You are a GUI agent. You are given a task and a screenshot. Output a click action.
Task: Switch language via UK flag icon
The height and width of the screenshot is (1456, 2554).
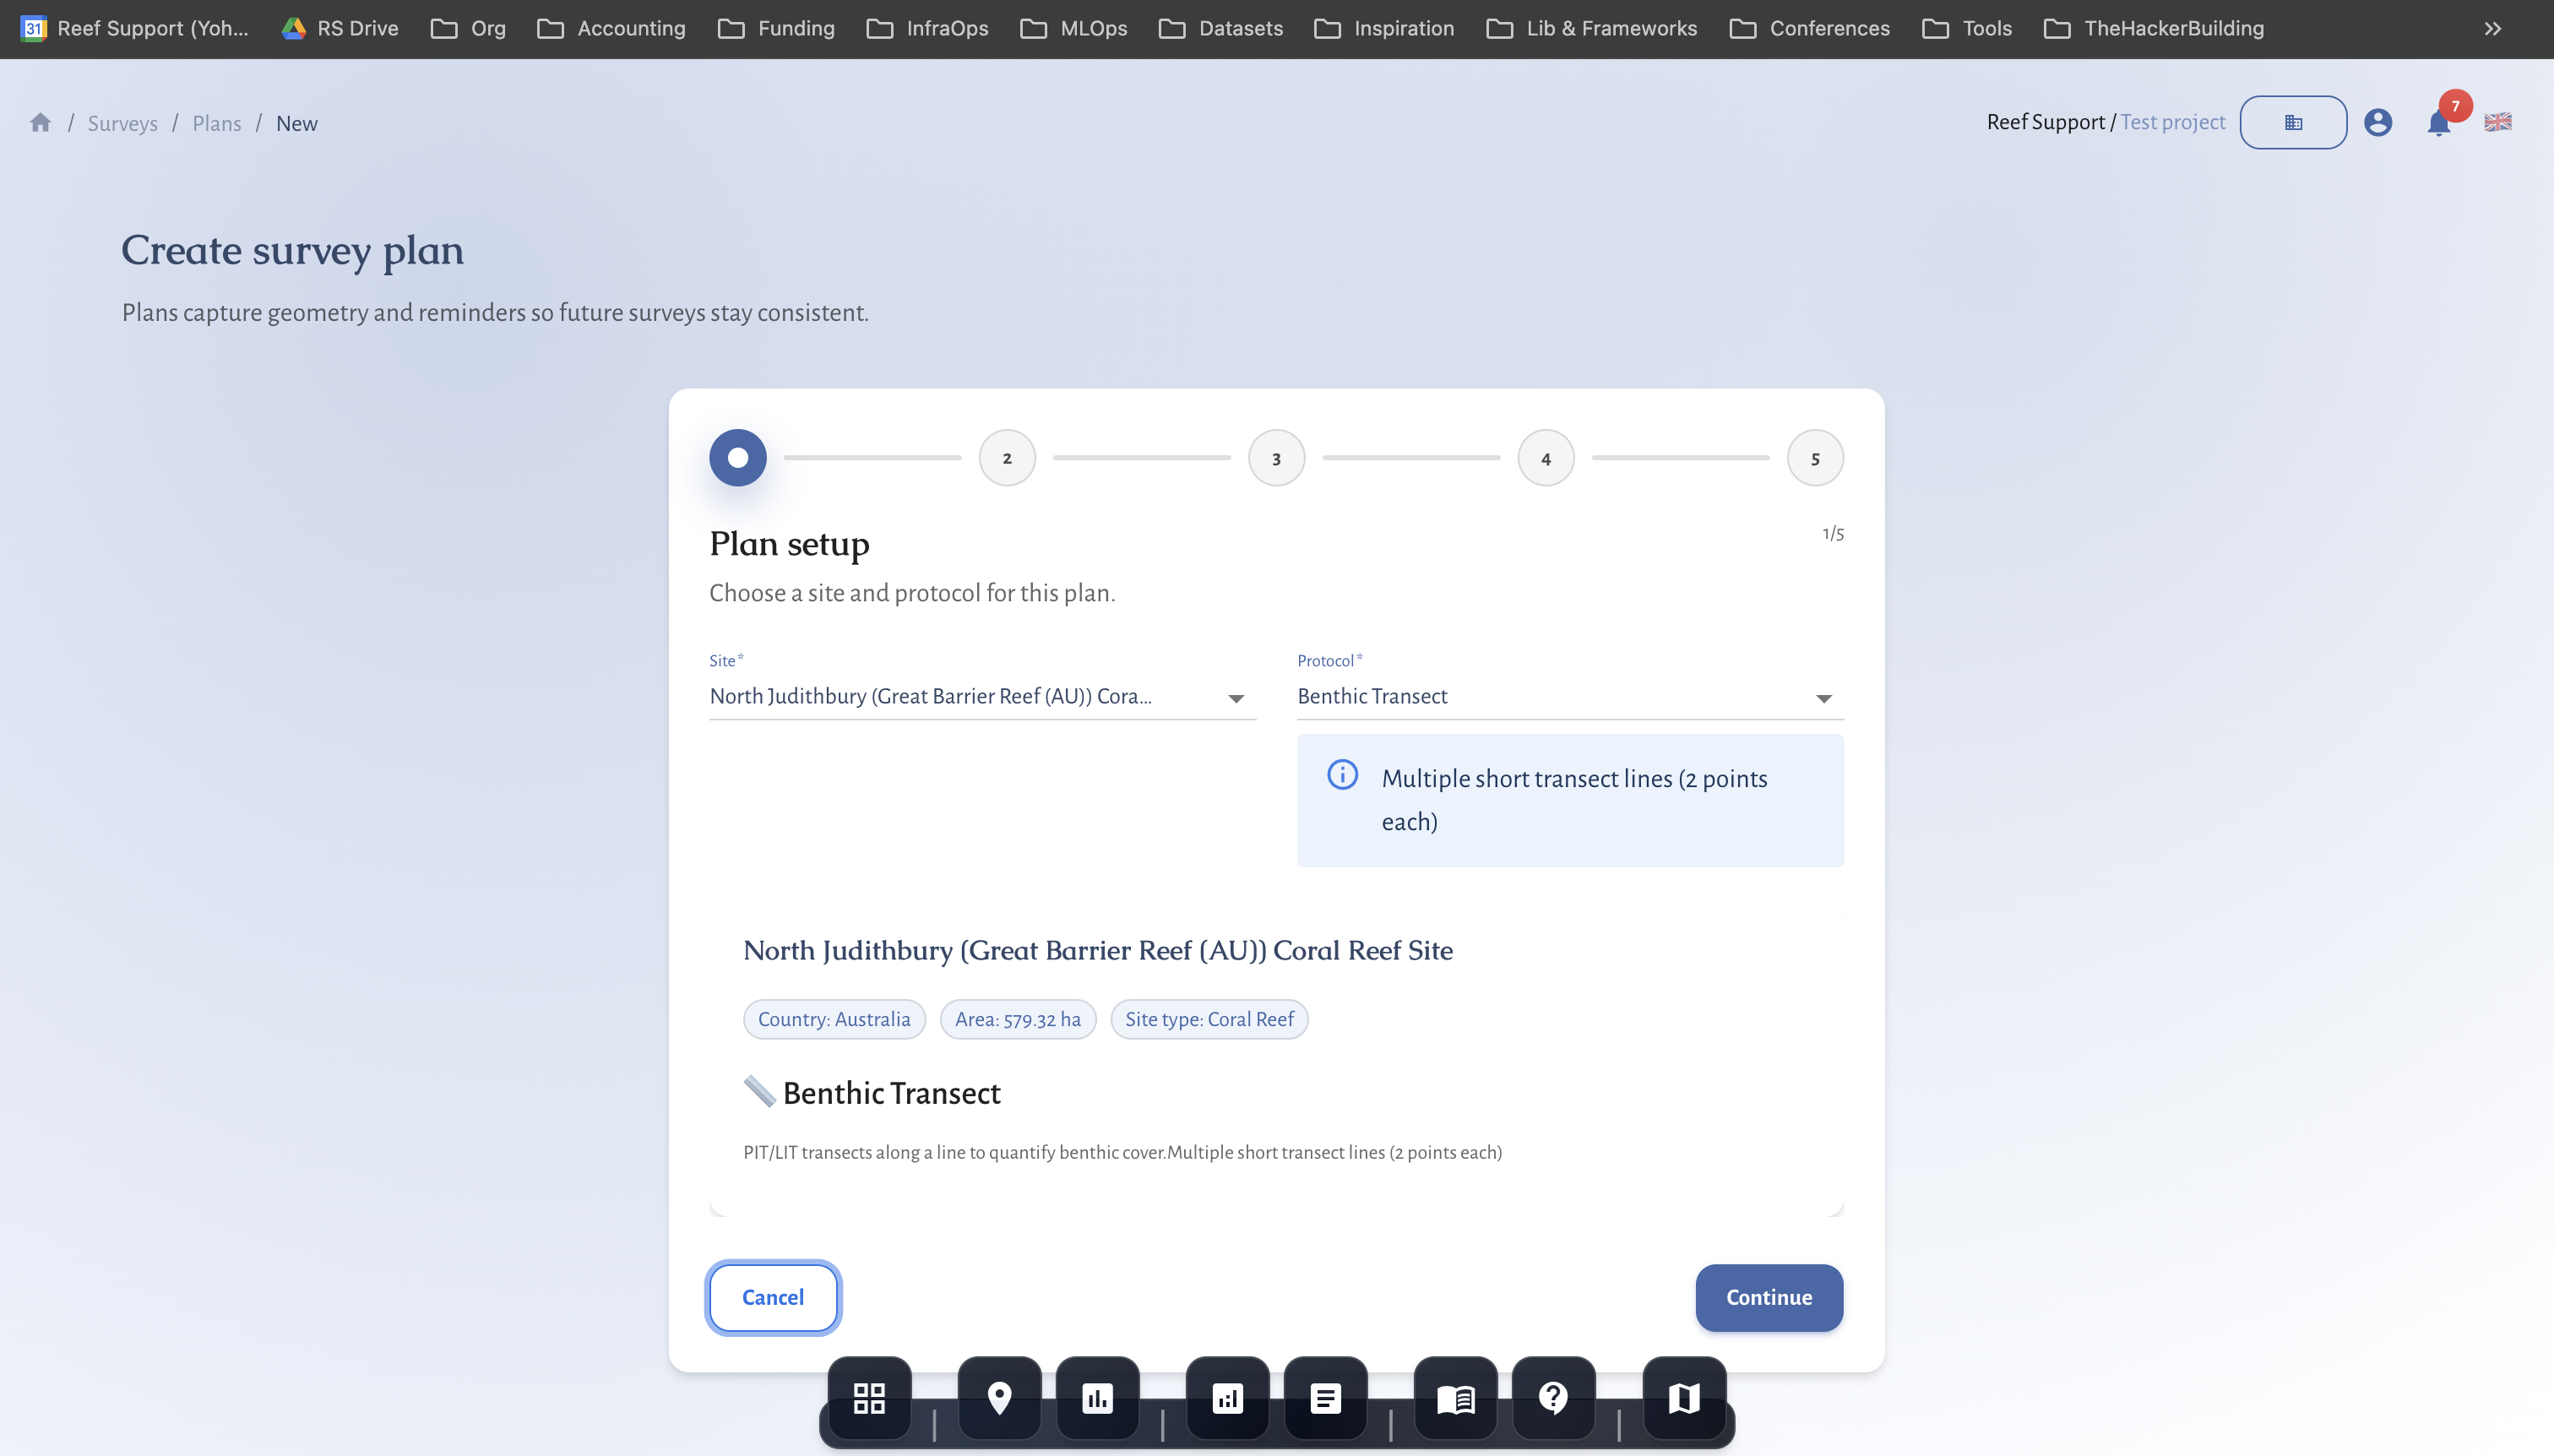pyautogui.click(x=2497, y=122)
